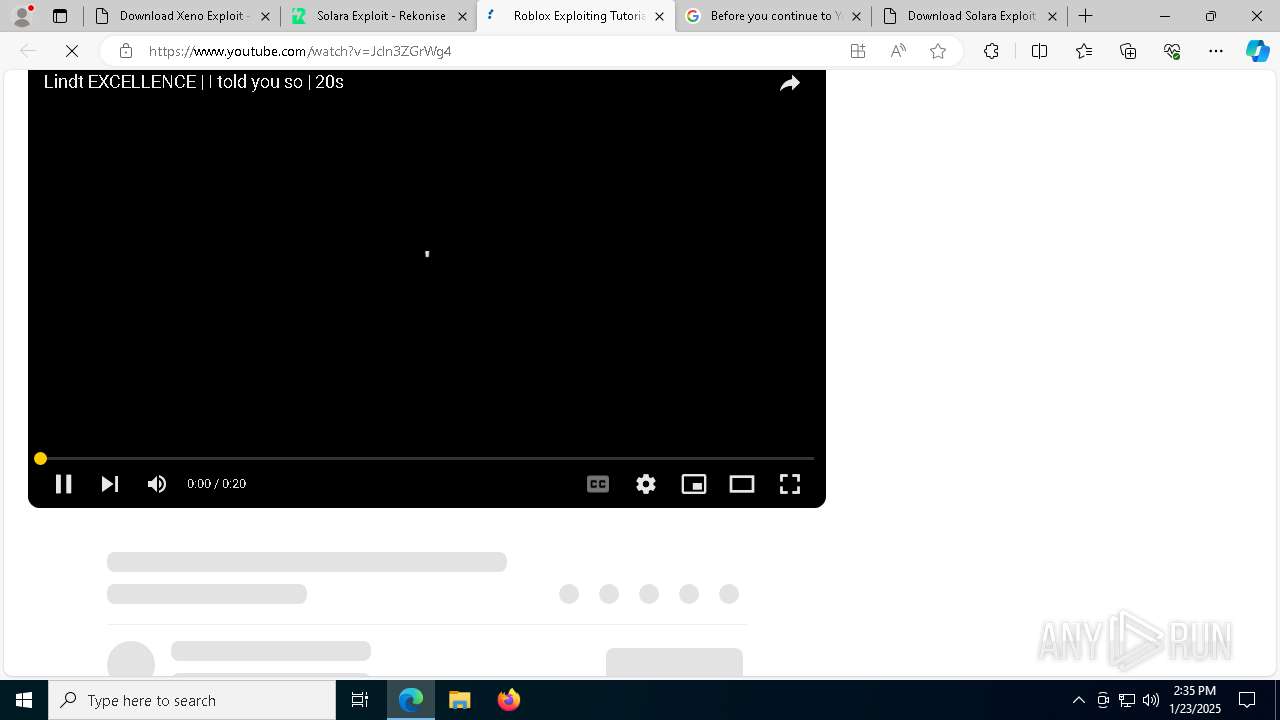Viewport: 1280px width, 720px height.
Task: Open Task View
Action: (360, 700)
